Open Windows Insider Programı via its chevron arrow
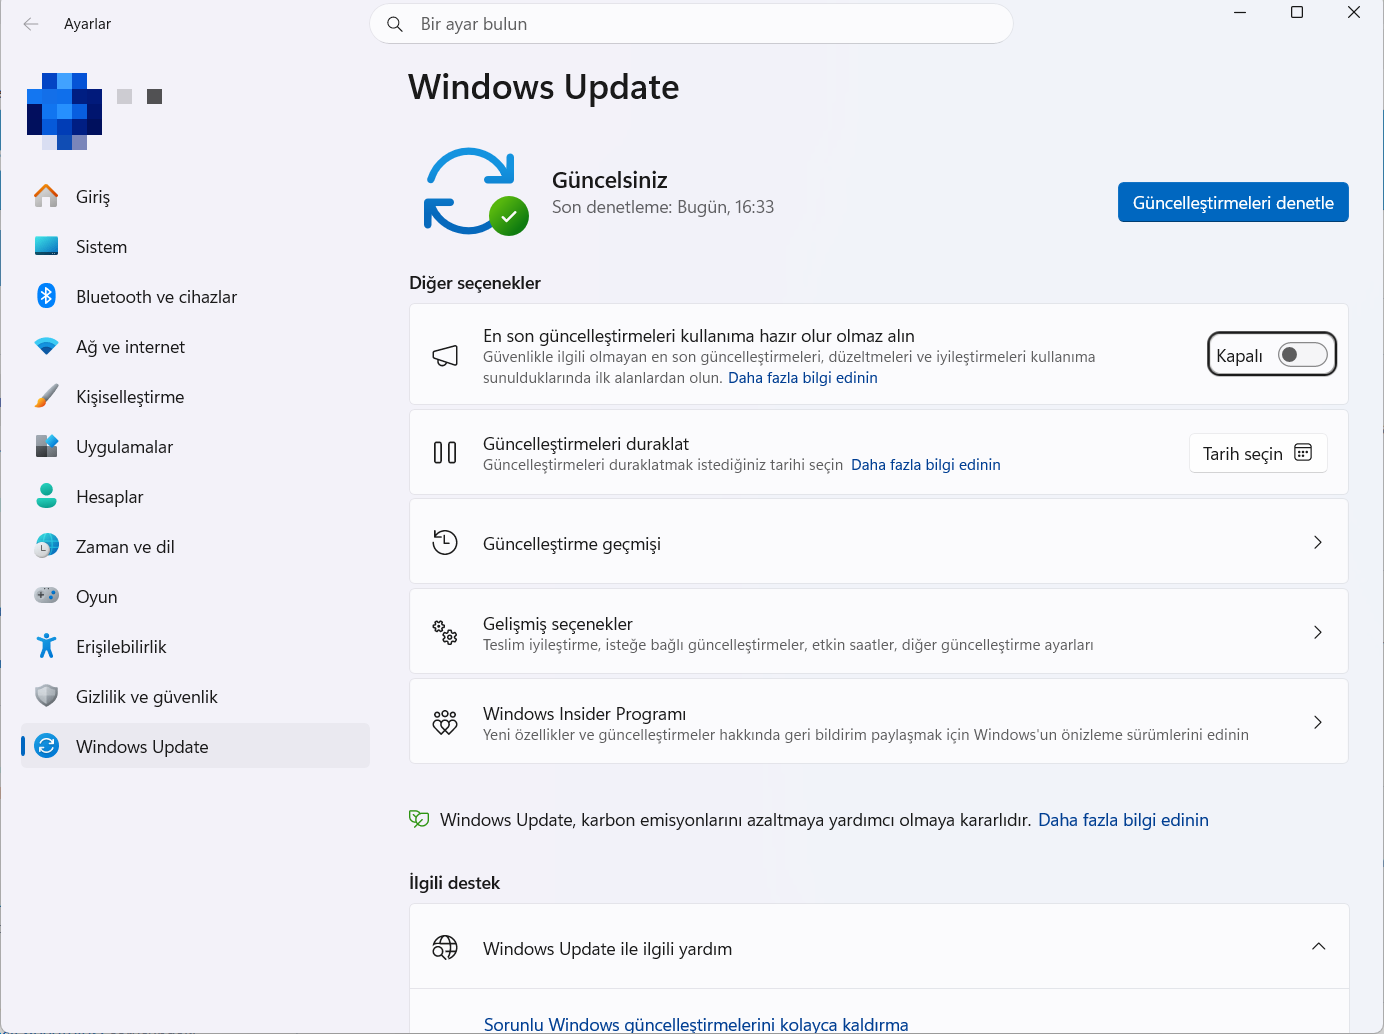 [1318, 722]
